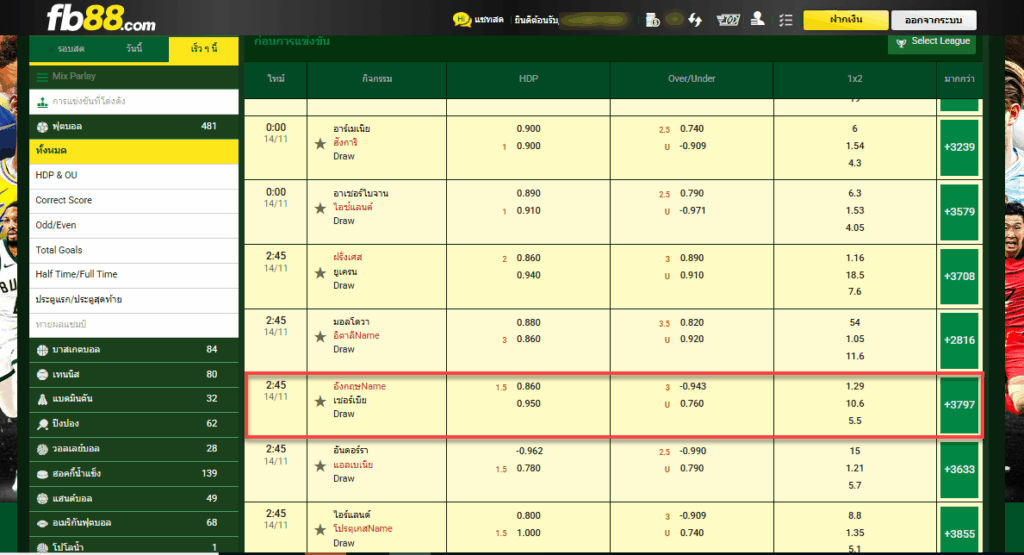This screenshot has width=1024, height=555.
Task: Click the badminton shuttlecock icon
Action: 42,400
